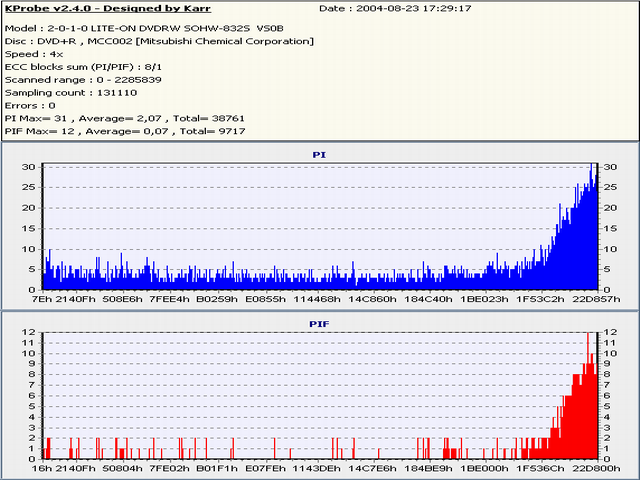
Task: Click the '50804h' axis label under the PIF chart
Action: 122,468
